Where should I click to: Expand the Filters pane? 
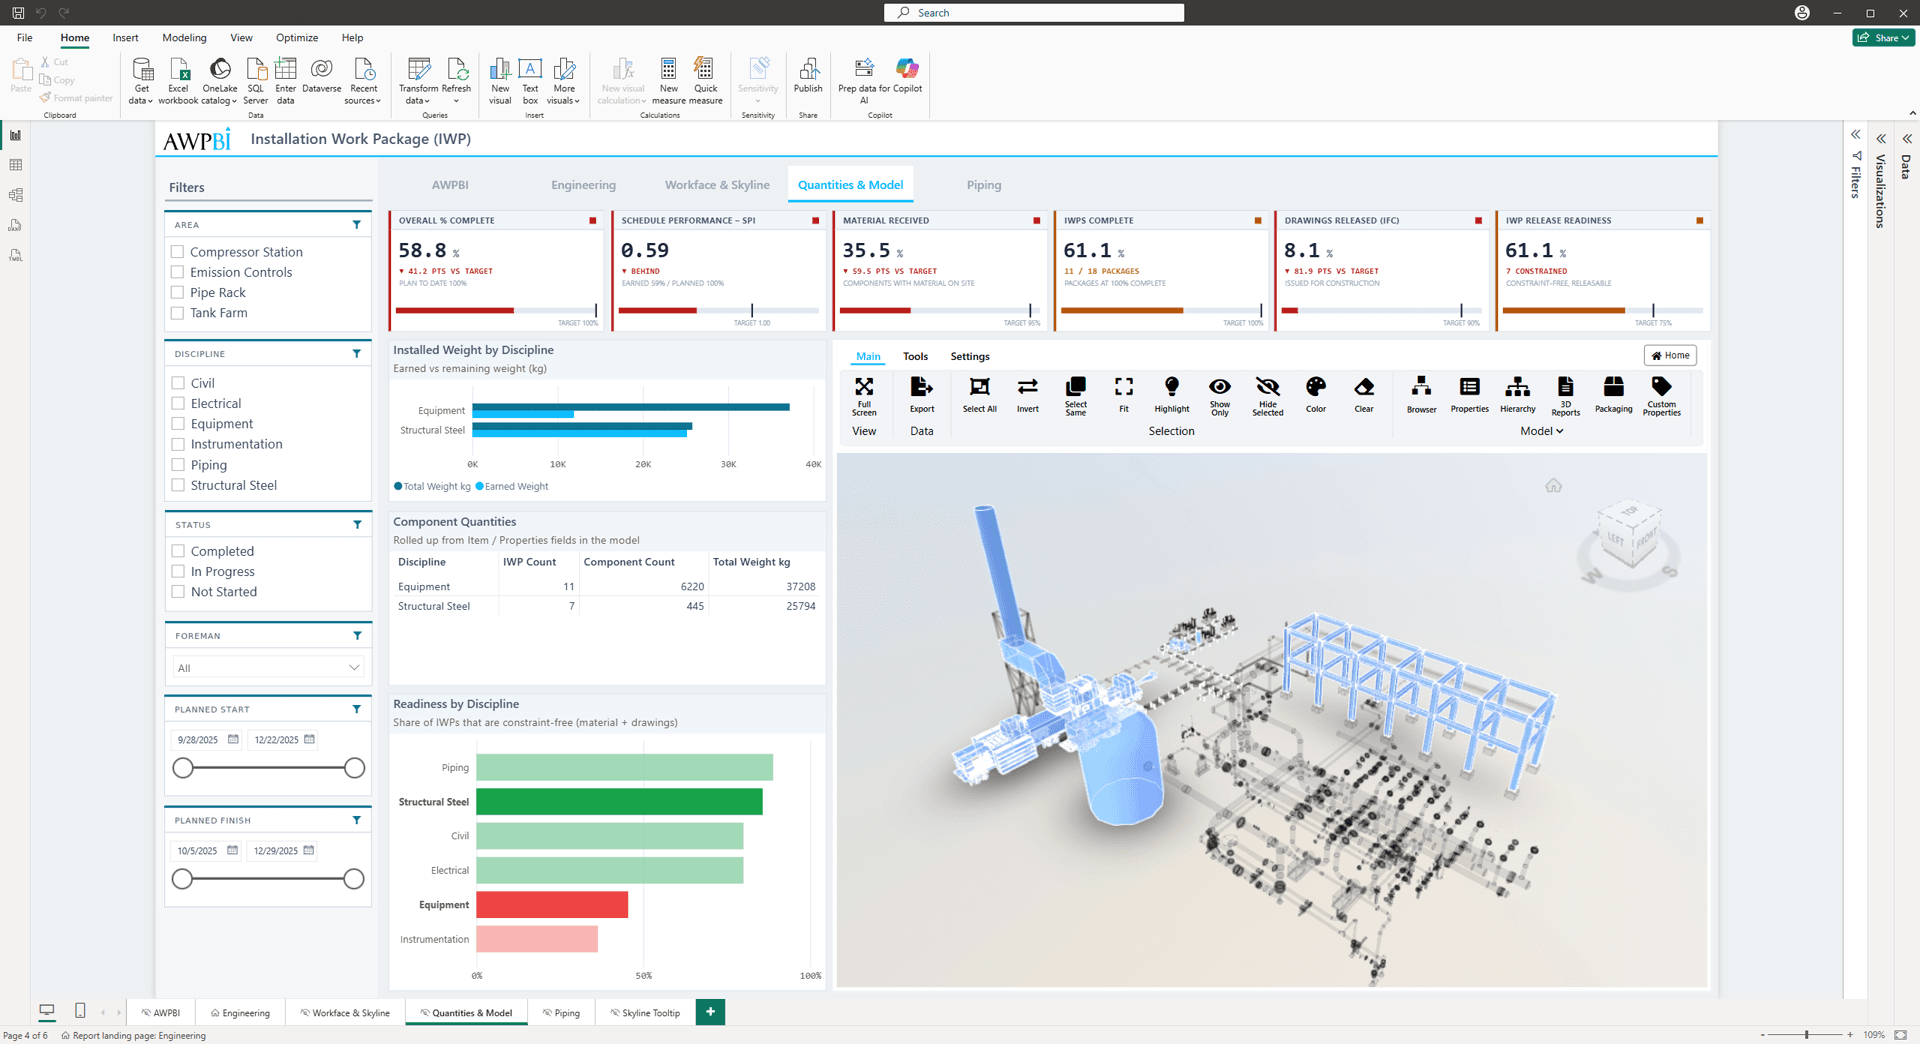click(1855, 135)
